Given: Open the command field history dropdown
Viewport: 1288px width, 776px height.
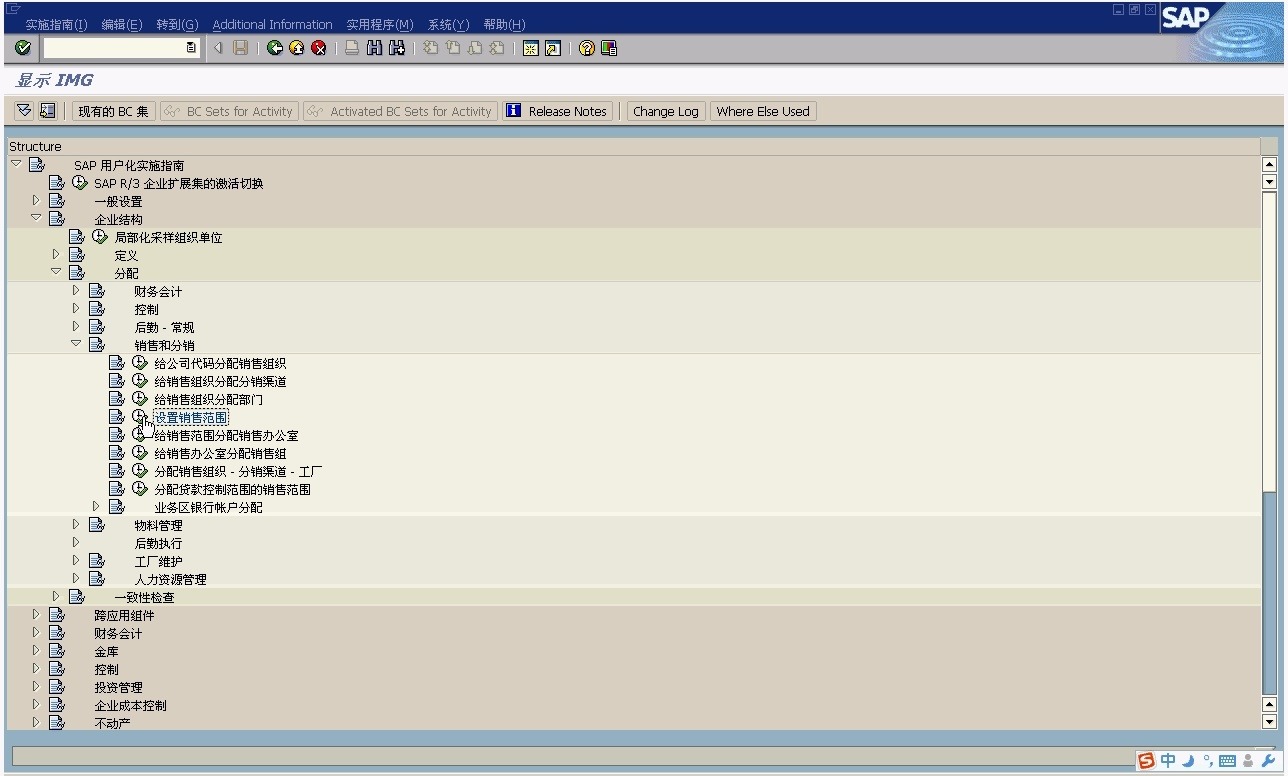Looking at the screenshot, I should (x=191, y=48).
